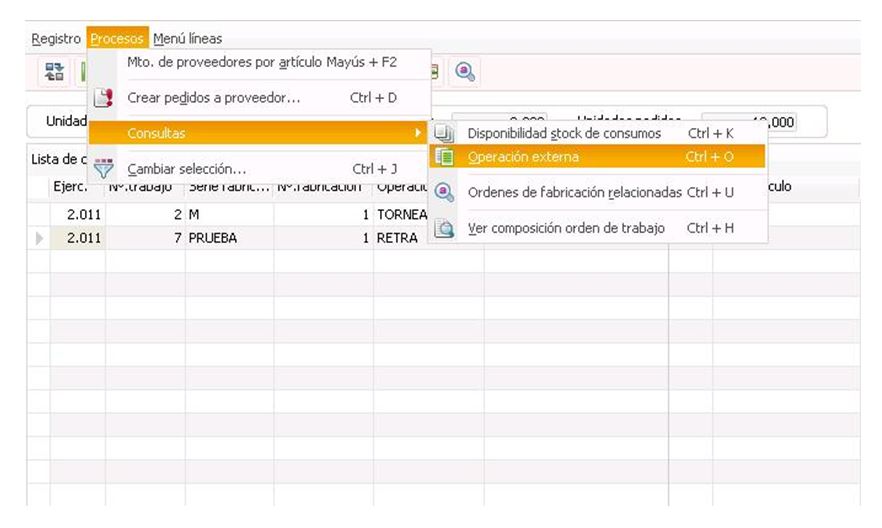Select Mto. de proveedores por artículo
Screen dimensions: 882x528
(262, 62)
